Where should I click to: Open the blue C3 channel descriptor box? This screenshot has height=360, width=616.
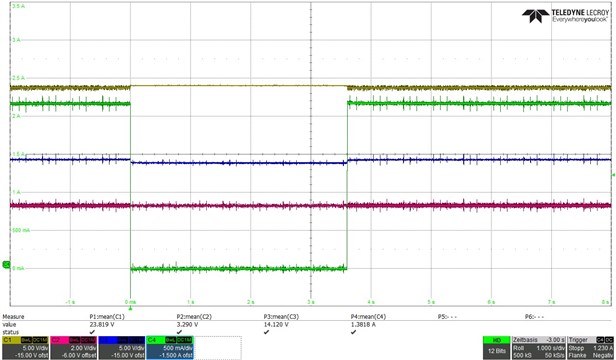[121, 347]
